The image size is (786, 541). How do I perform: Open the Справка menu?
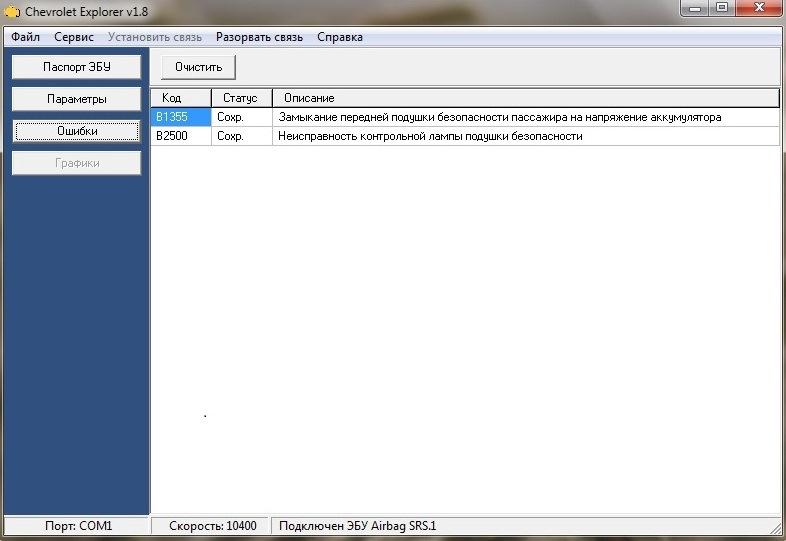click(x=340, y=37)
